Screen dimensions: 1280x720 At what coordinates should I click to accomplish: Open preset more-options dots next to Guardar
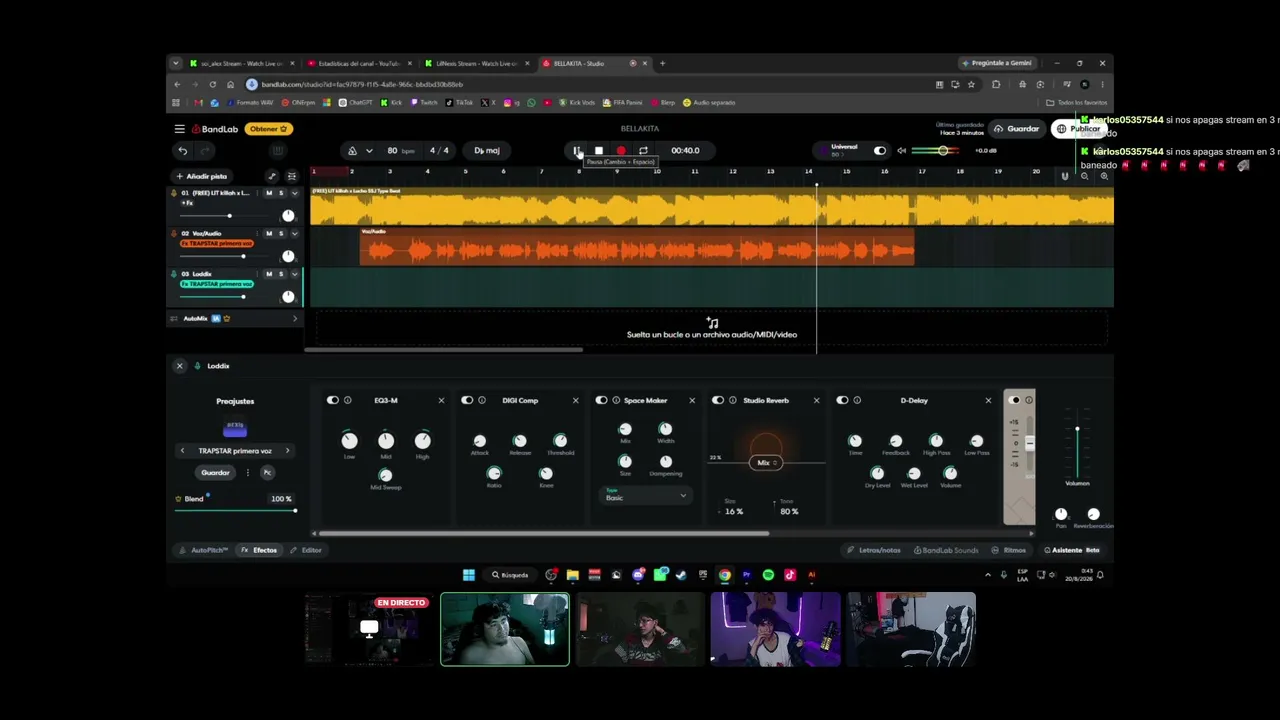[248, 472]
